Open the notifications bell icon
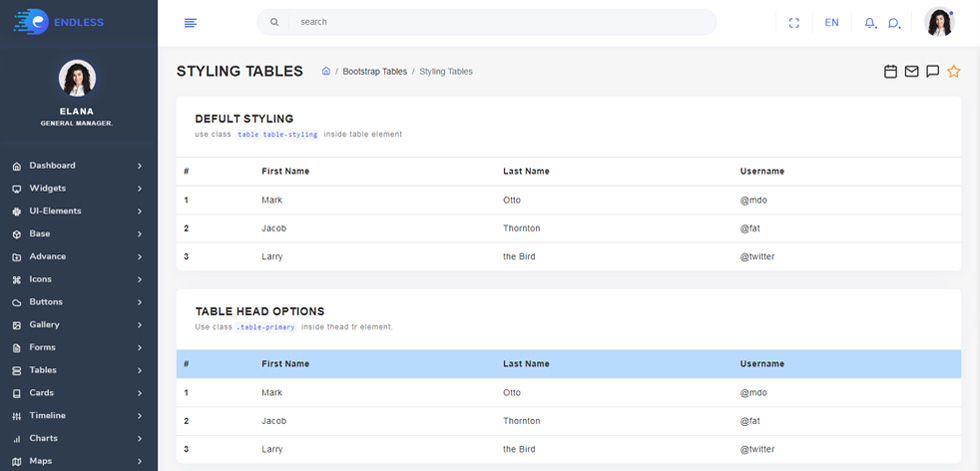 point(869,23)
